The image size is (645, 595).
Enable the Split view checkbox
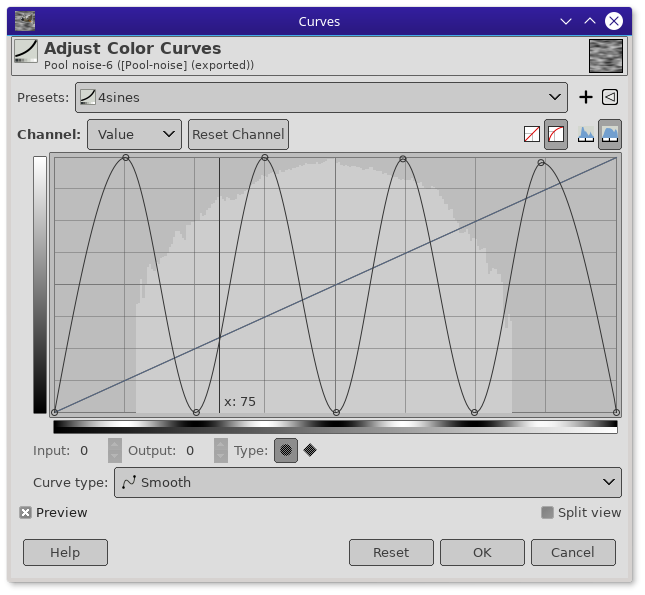547,513
